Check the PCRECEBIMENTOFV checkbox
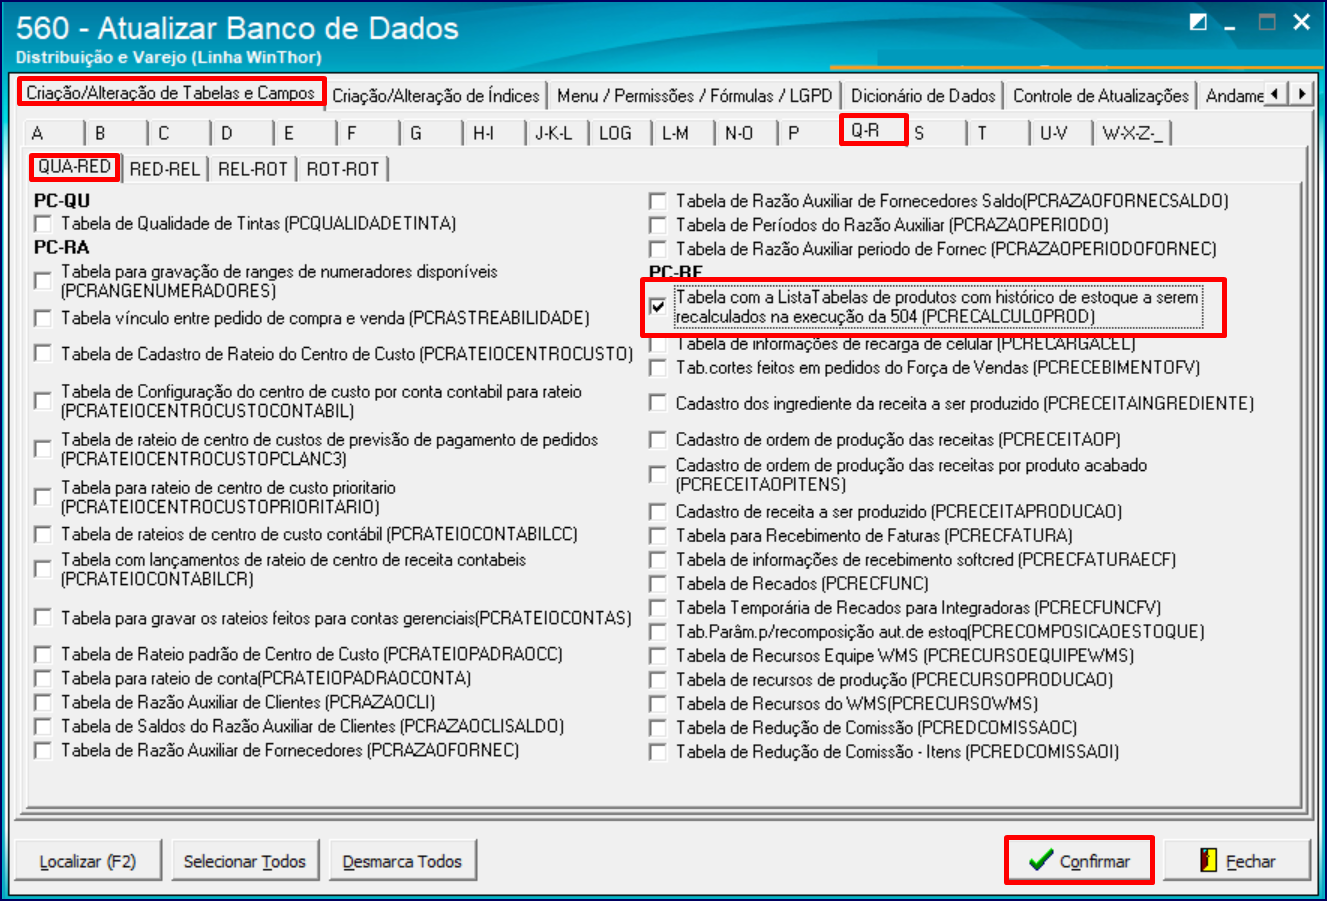This screenshot has height=901, width=1327. click(657, 368)
